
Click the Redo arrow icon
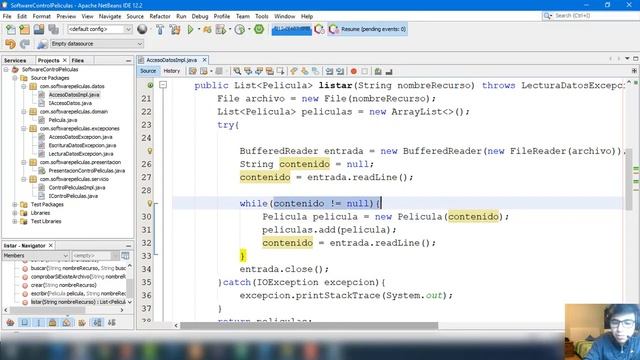click(24, 44)
